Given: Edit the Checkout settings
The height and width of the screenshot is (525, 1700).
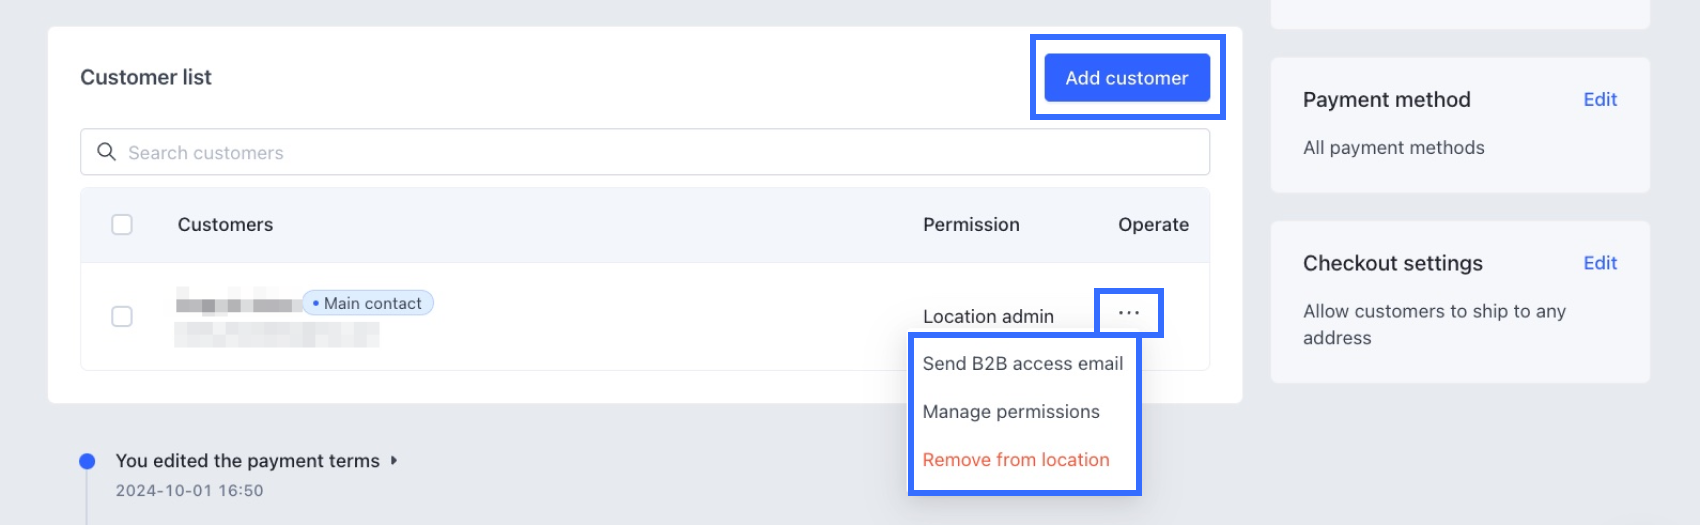Looking at the screenshot, I should (1599, 263).
